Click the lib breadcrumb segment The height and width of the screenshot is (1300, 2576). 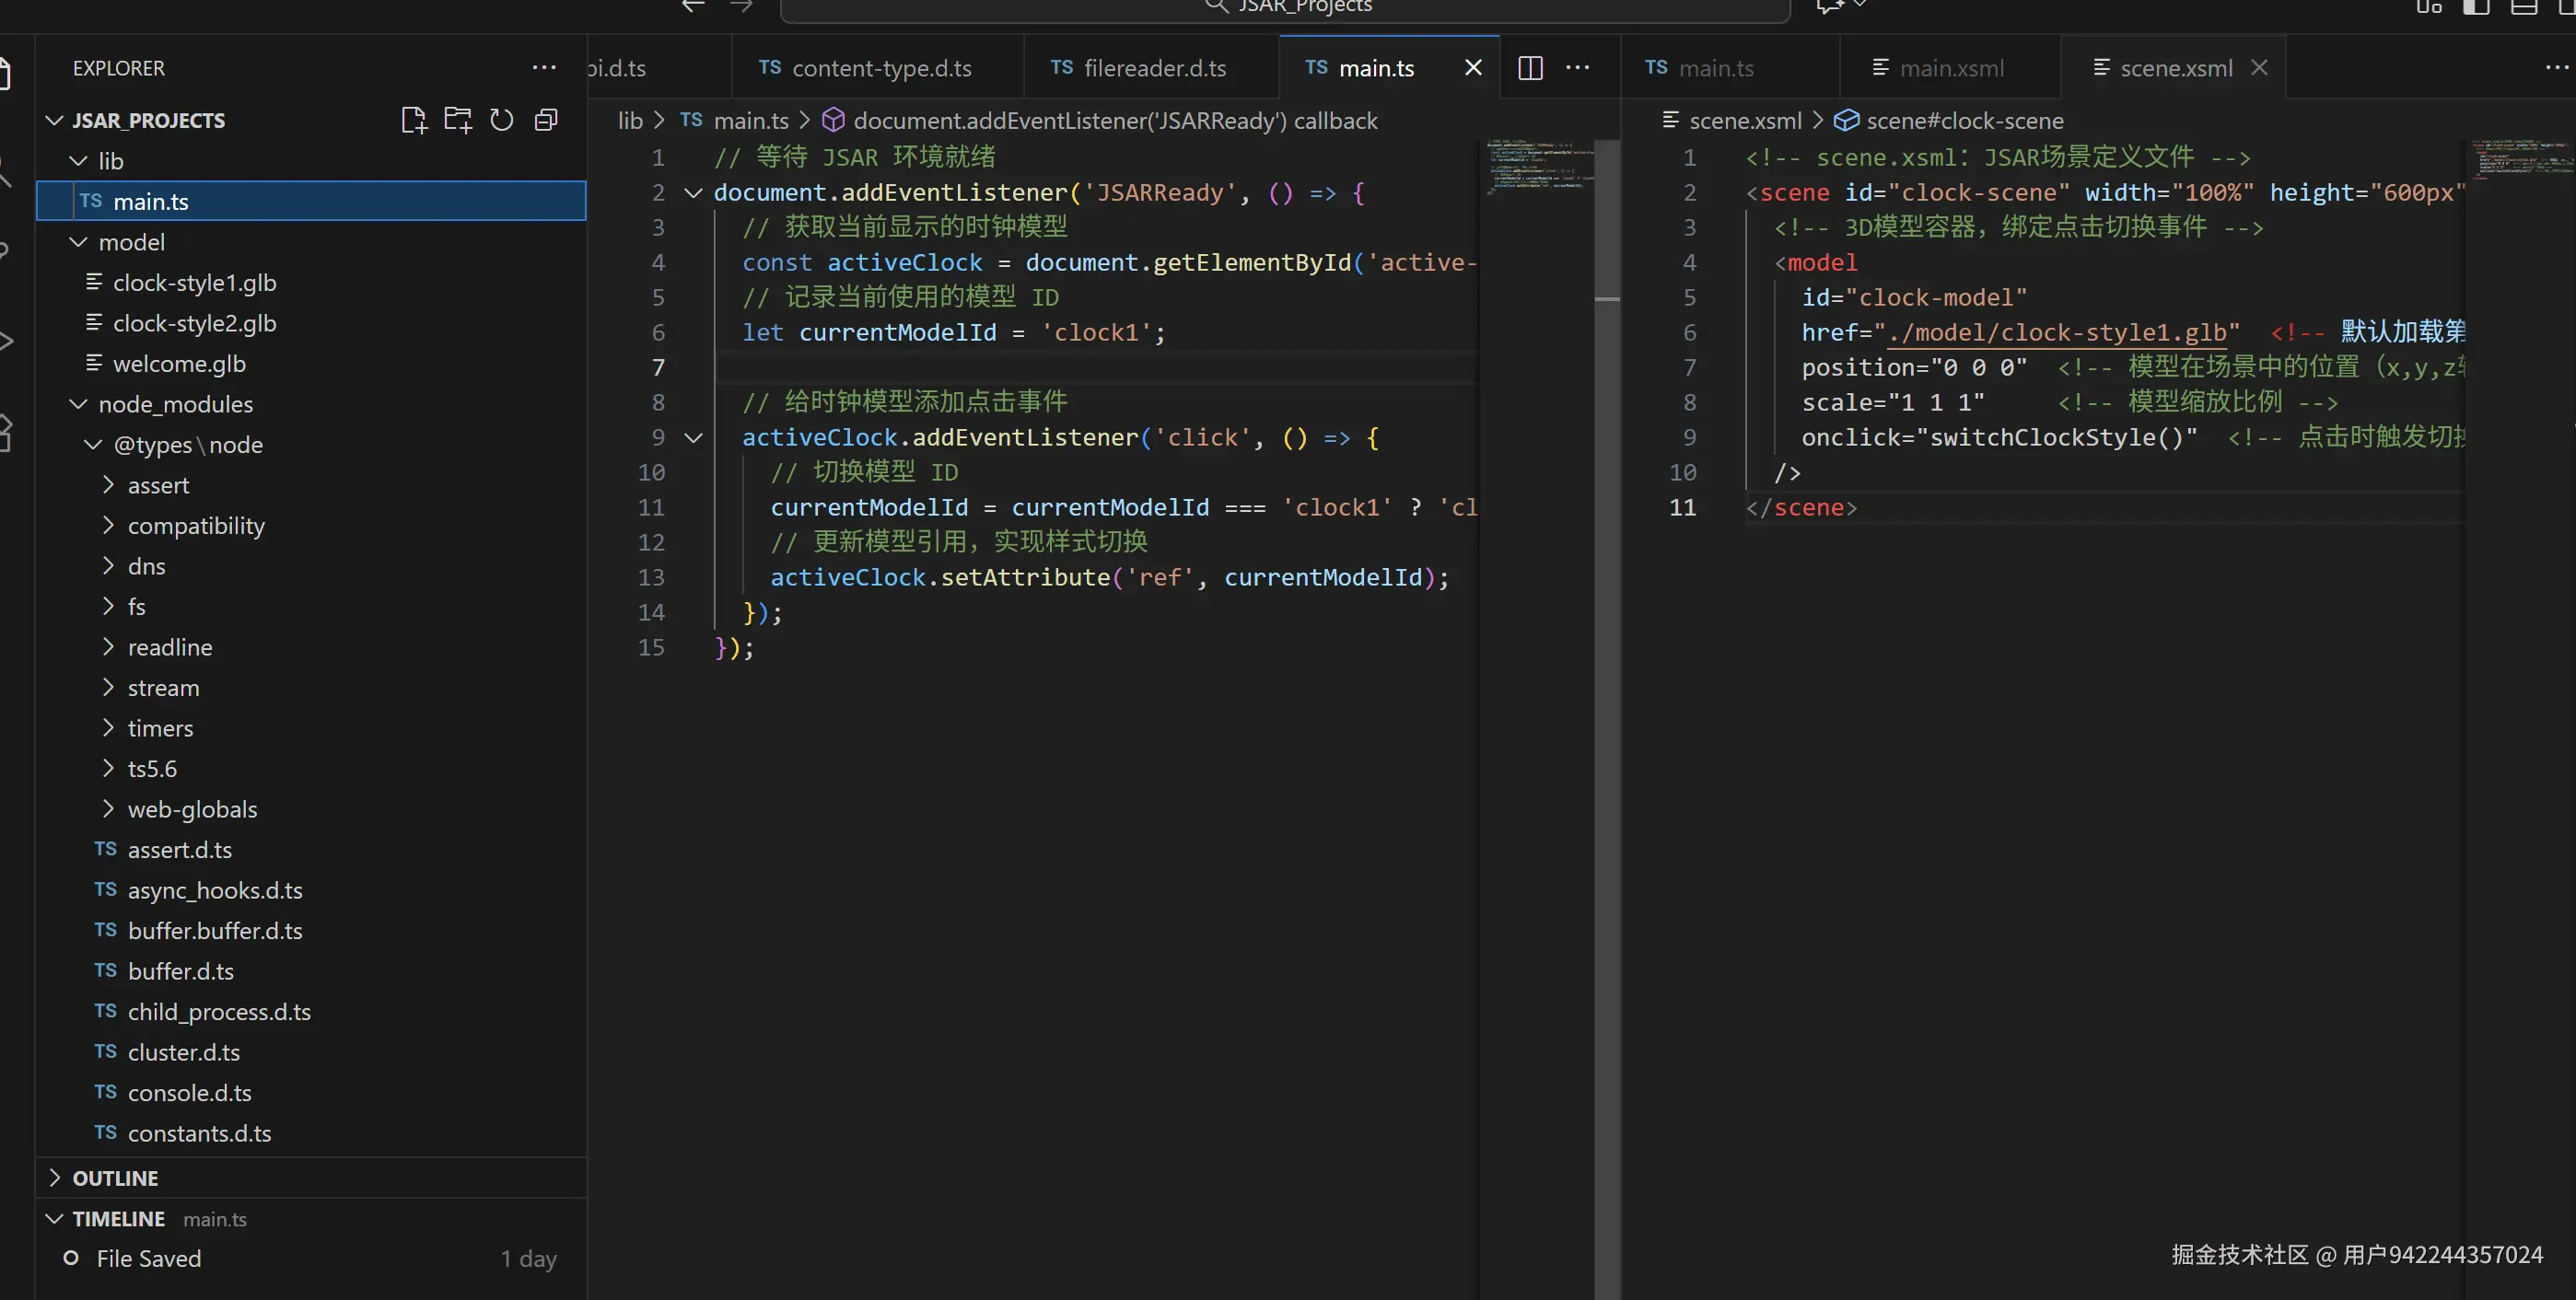point(630,121)
